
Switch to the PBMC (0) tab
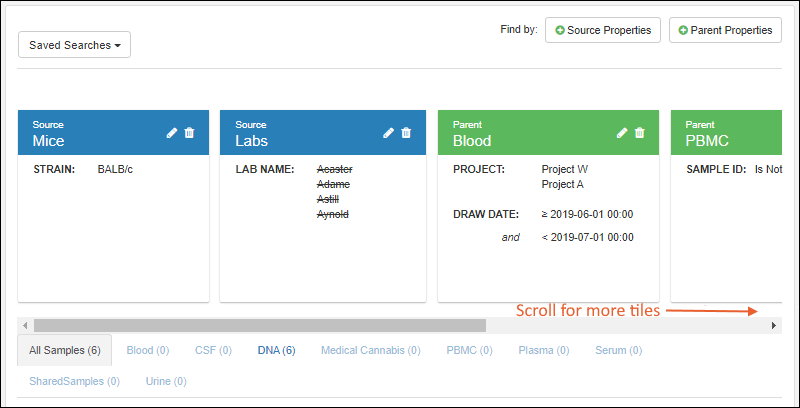469,350
